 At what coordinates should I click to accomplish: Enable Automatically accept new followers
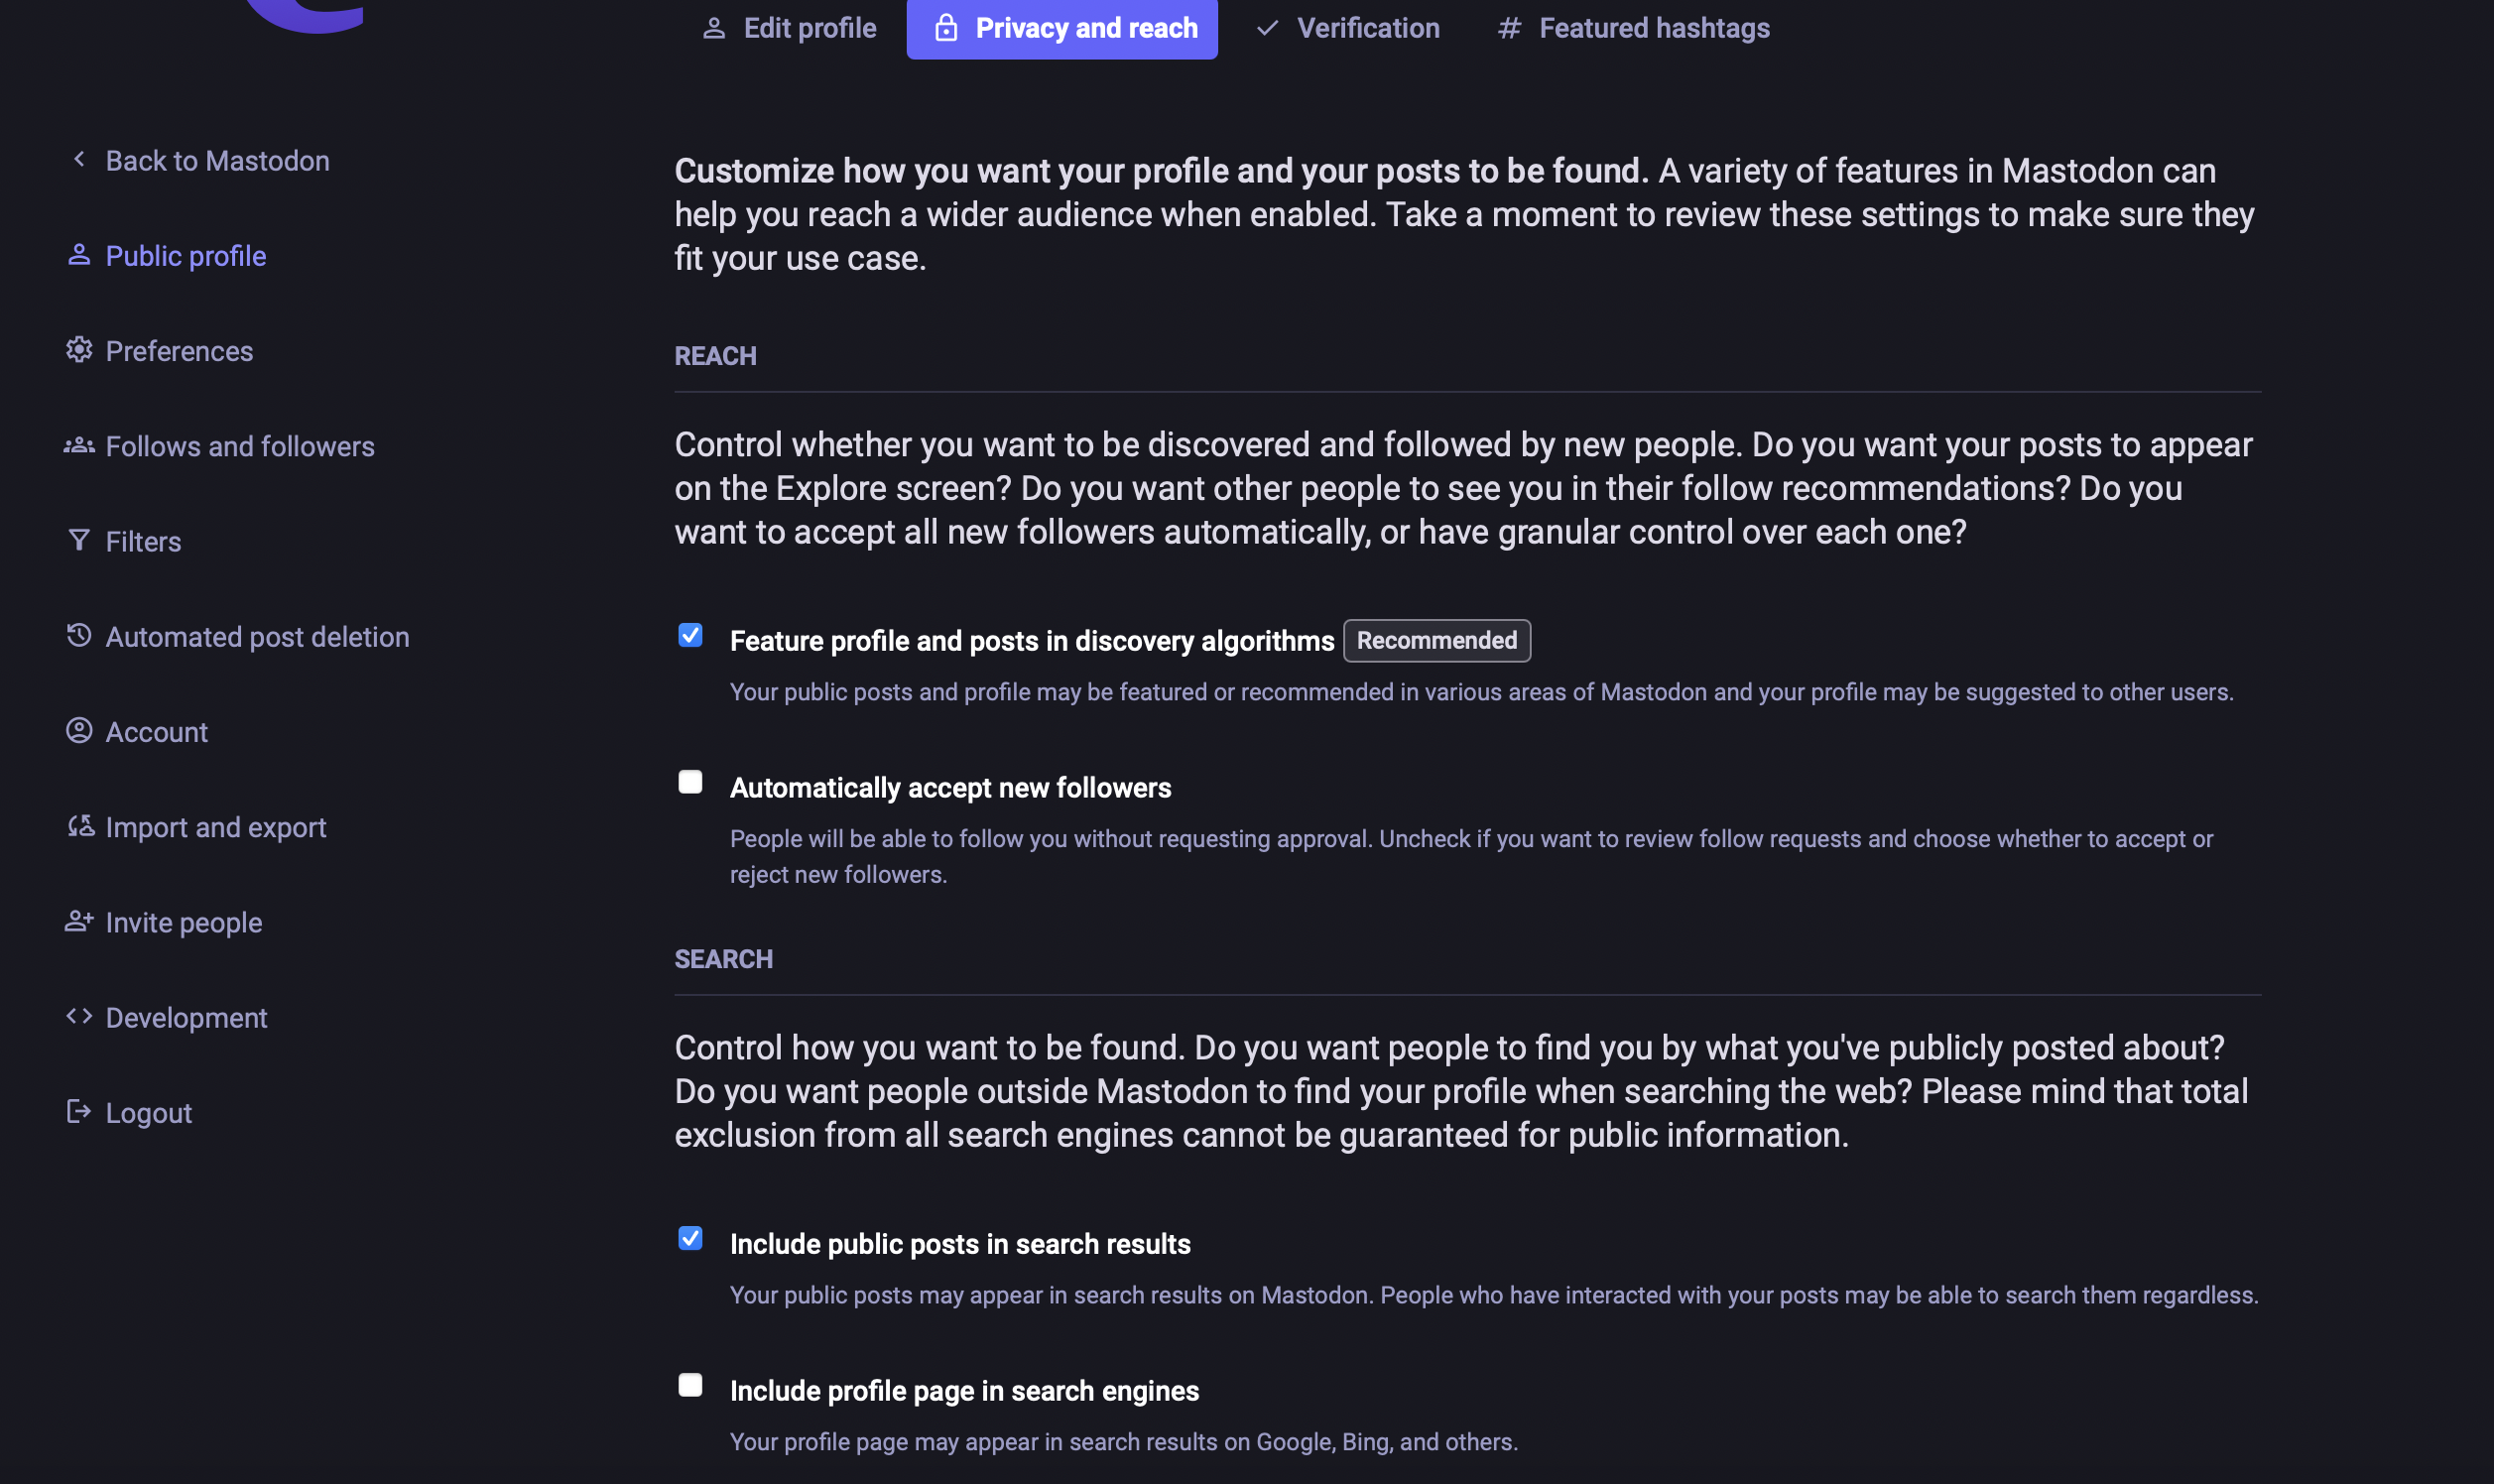coord(690,782)
